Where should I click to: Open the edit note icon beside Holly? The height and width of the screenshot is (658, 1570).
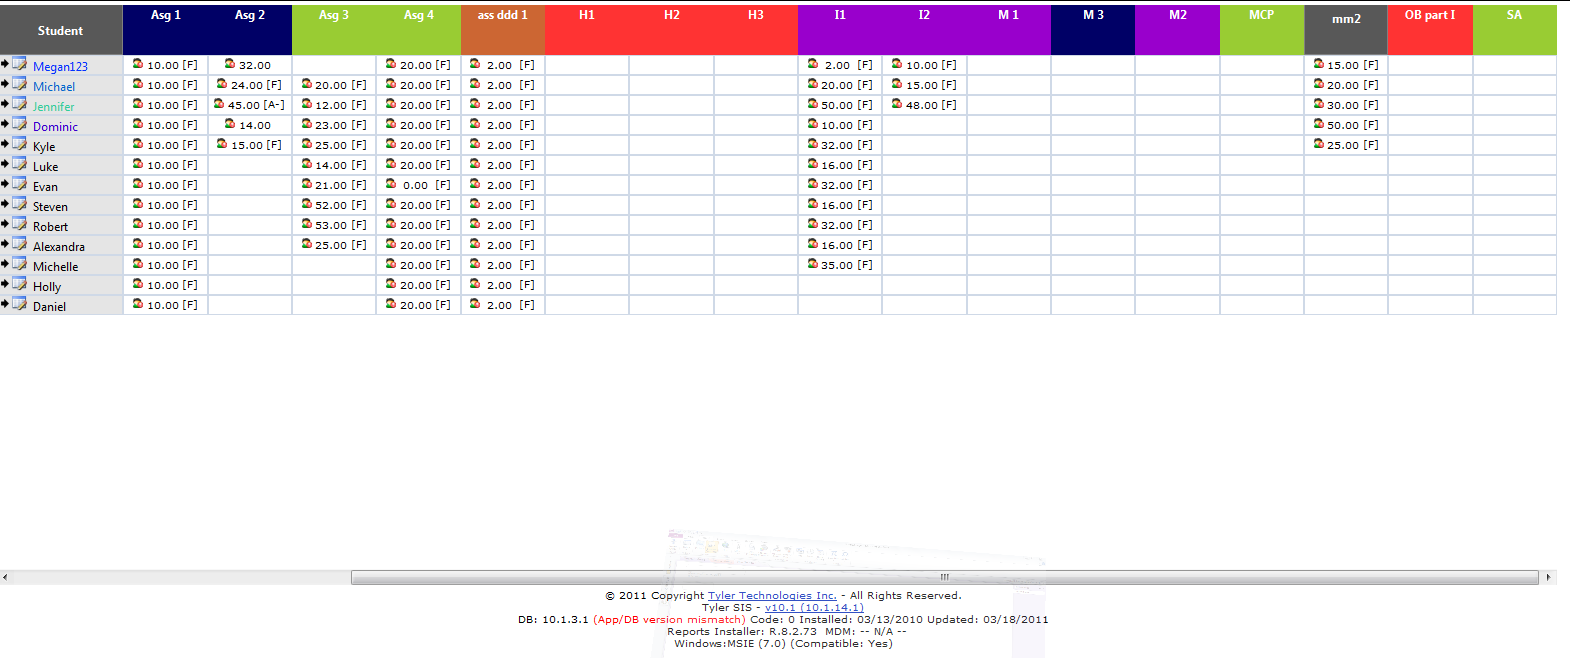19,284
